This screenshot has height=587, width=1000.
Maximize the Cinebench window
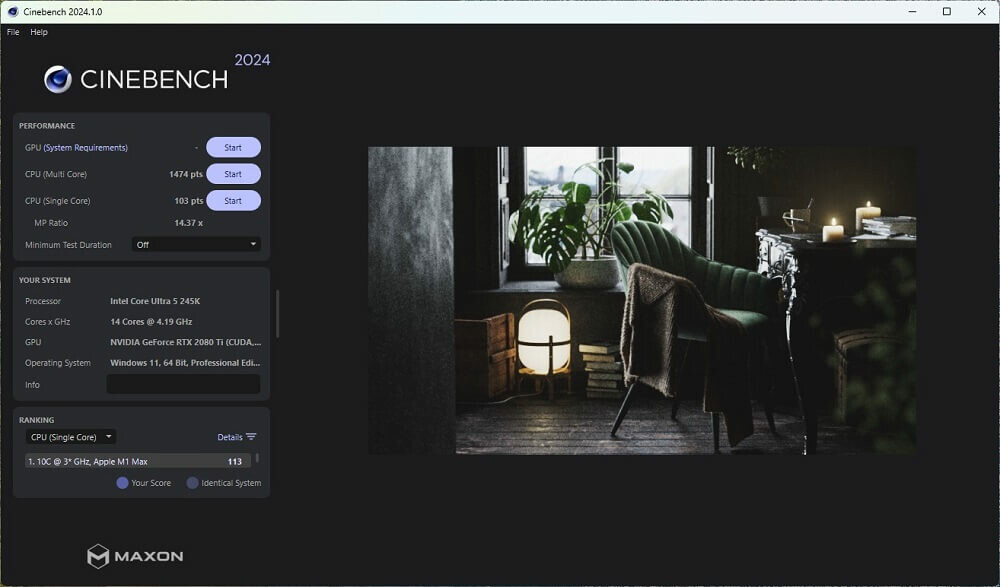(947, 11)
